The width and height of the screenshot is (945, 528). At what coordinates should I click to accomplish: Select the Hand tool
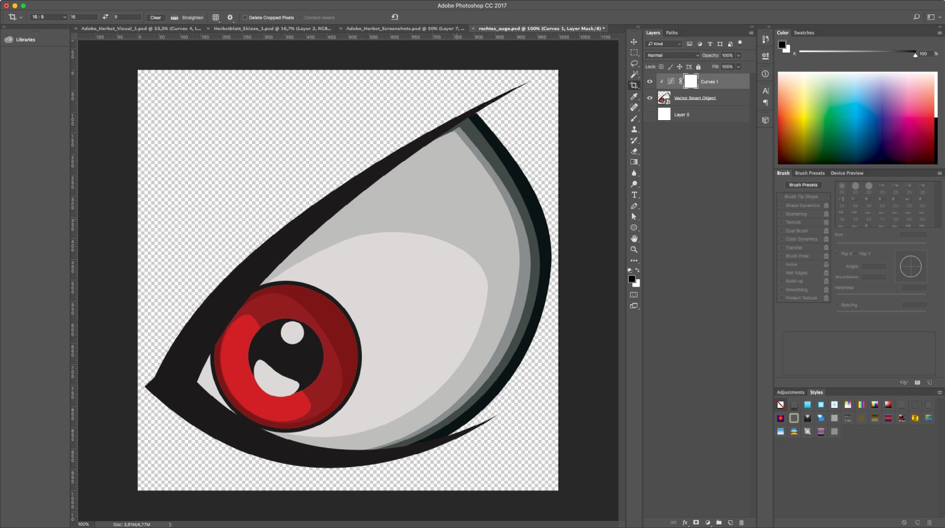tap(634, 238)
